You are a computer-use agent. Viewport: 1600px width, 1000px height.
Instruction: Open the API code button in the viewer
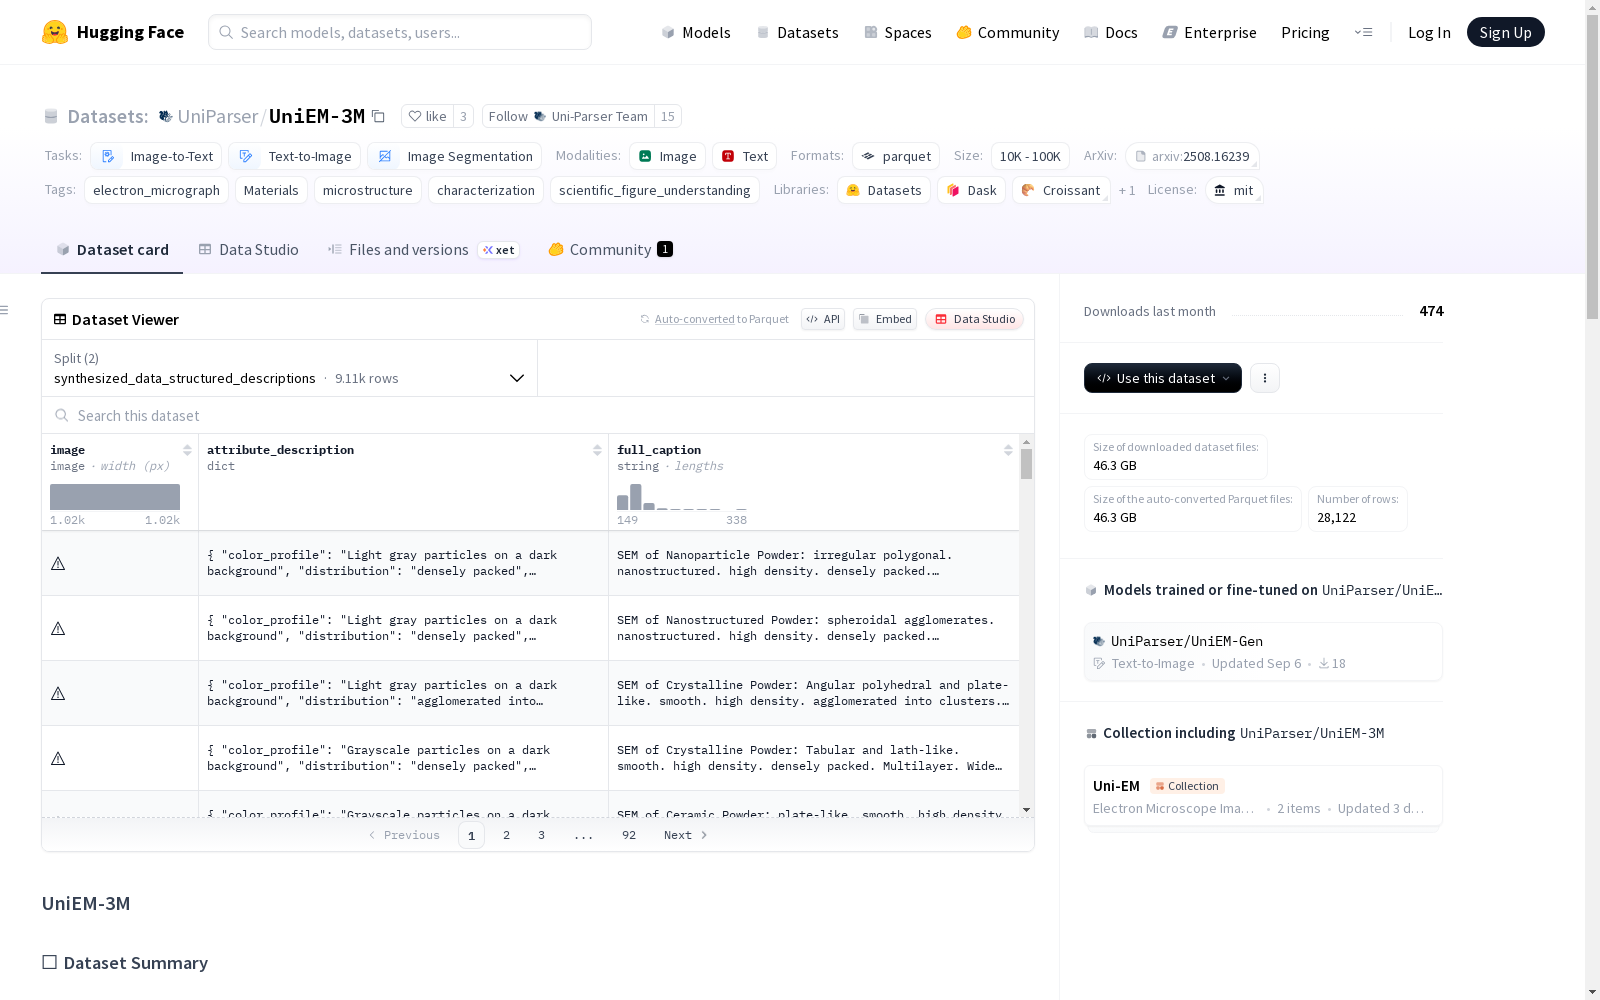click(x=823, y=319)
